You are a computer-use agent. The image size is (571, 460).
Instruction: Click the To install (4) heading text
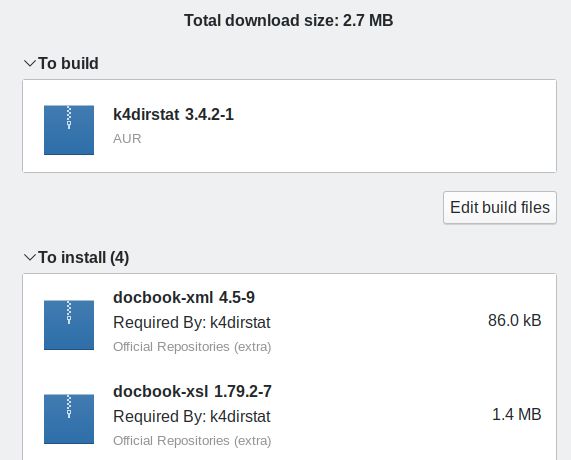click(x=83, y=257)
